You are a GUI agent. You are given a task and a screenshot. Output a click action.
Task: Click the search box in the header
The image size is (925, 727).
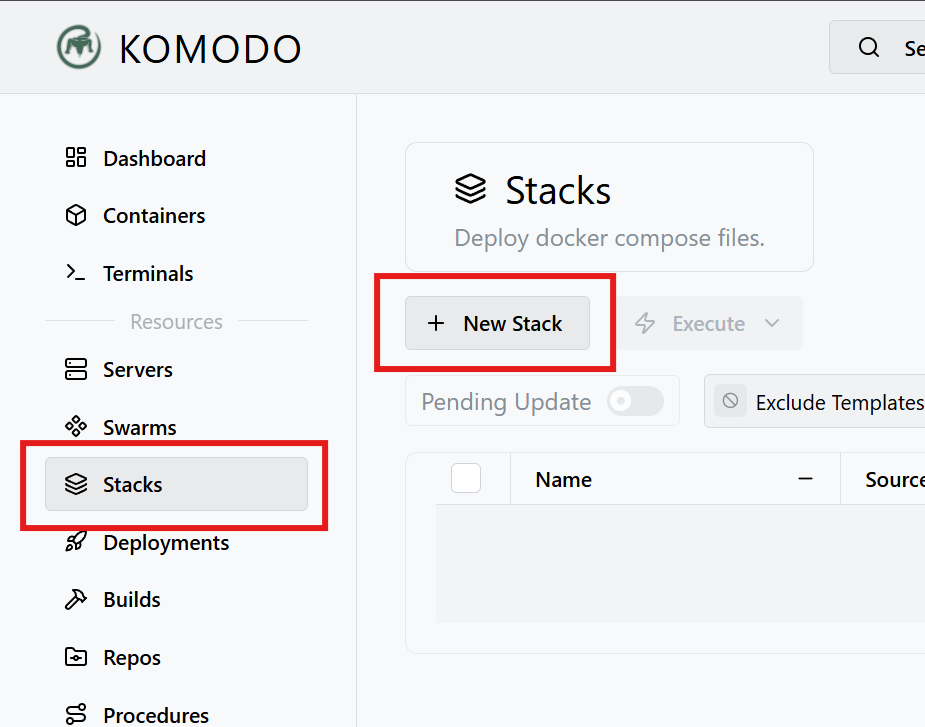click(877, 47)
